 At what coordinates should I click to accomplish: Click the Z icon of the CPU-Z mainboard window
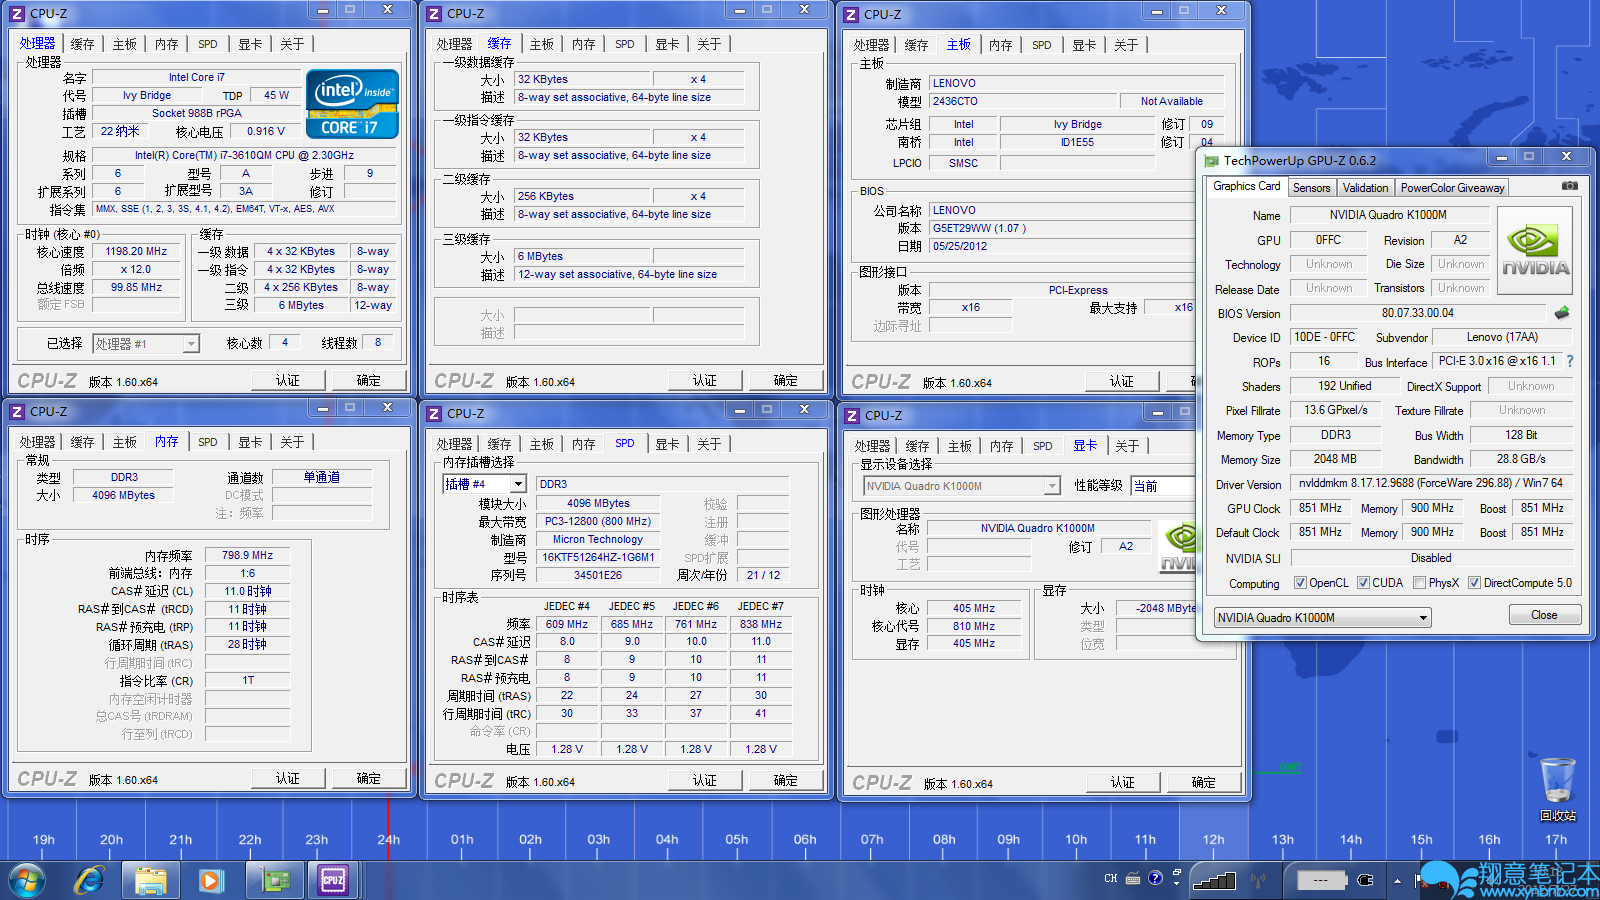click(850, 15)
